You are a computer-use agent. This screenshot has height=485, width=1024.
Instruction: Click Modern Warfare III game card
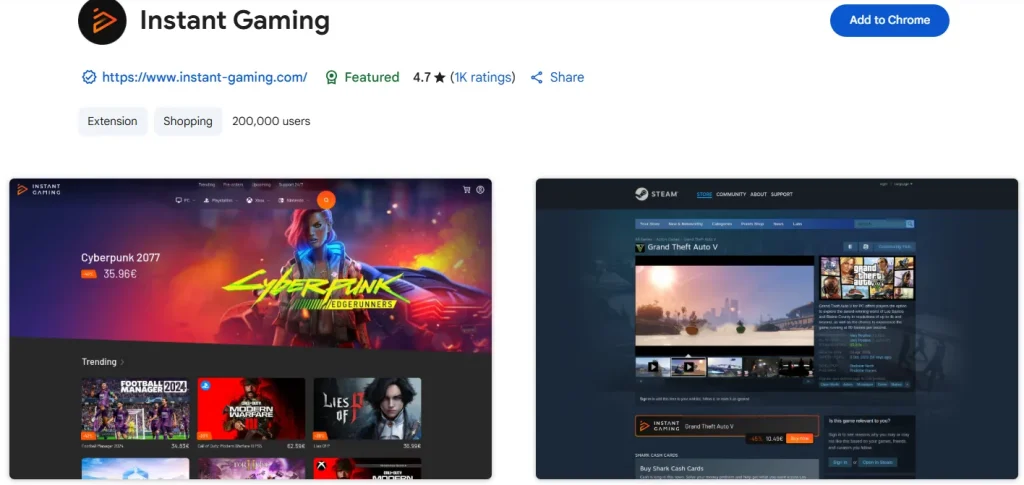click(251, 414)
